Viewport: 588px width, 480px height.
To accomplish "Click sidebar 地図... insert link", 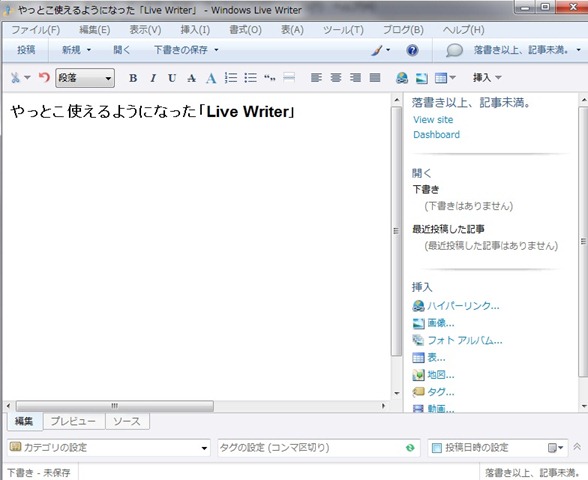I will coord(441,375).
